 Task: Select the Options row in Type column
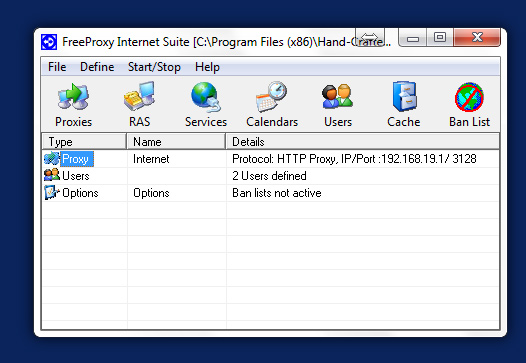pyautogui.click(x=80, y=193)
